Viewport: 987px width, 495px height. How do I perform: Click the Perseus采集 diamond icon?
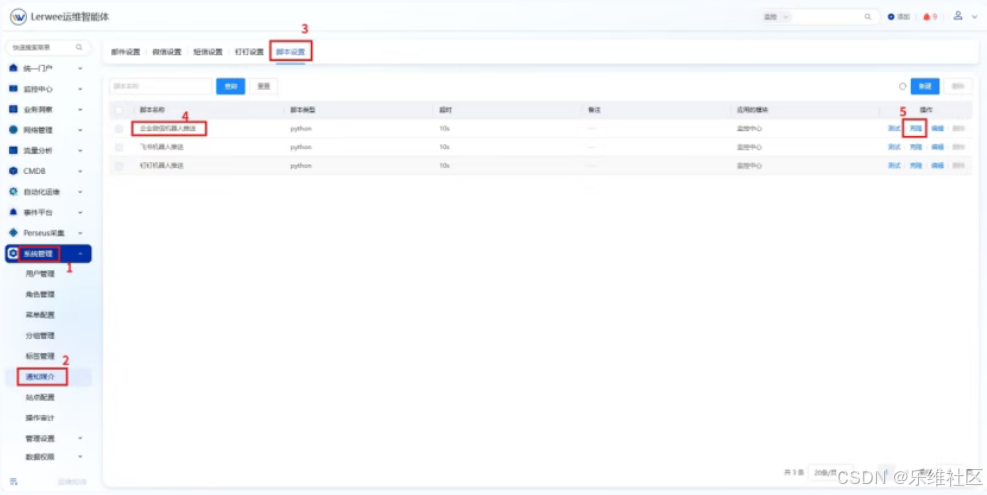[13, 232]
